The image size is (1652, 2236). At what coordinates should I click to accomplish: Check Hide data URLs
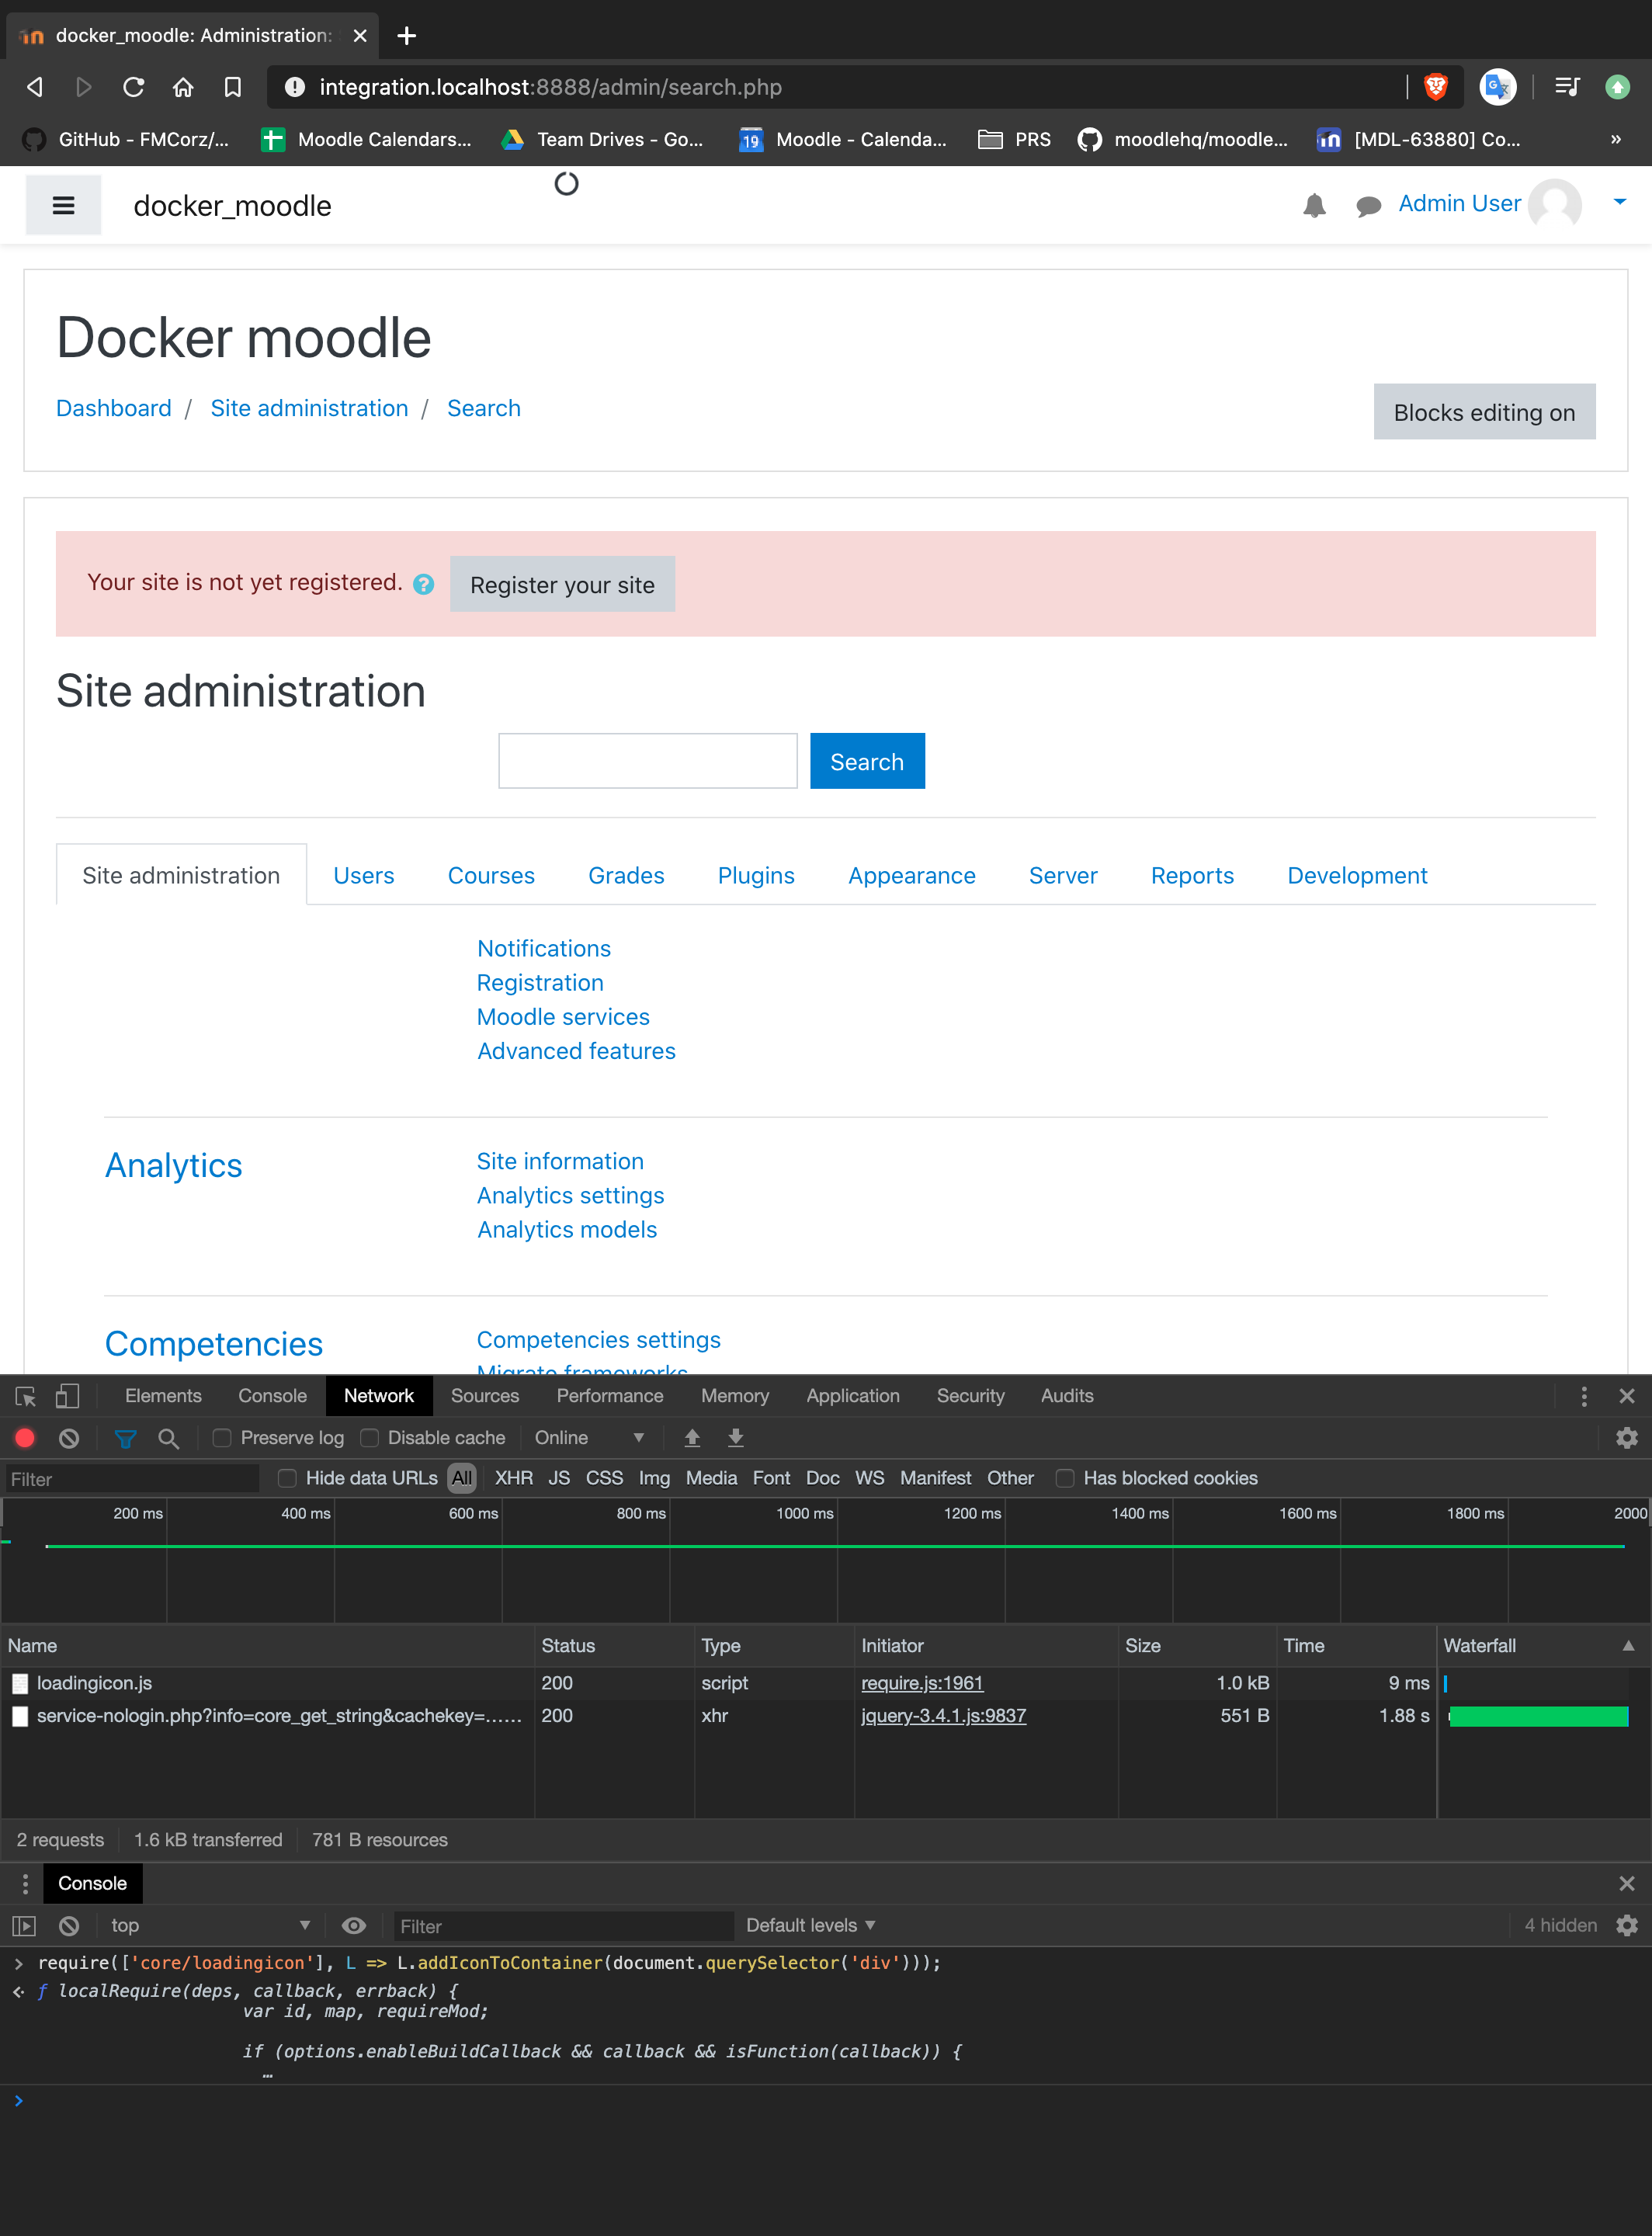pos(287,1478)
